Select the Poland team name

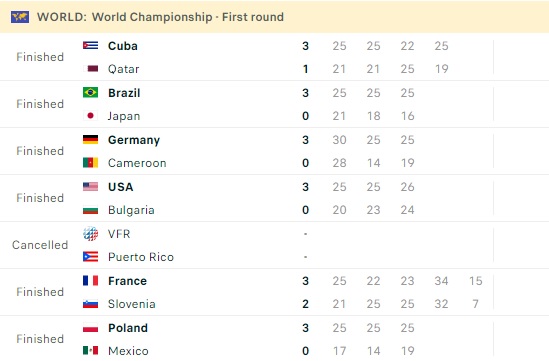point(128,328)
